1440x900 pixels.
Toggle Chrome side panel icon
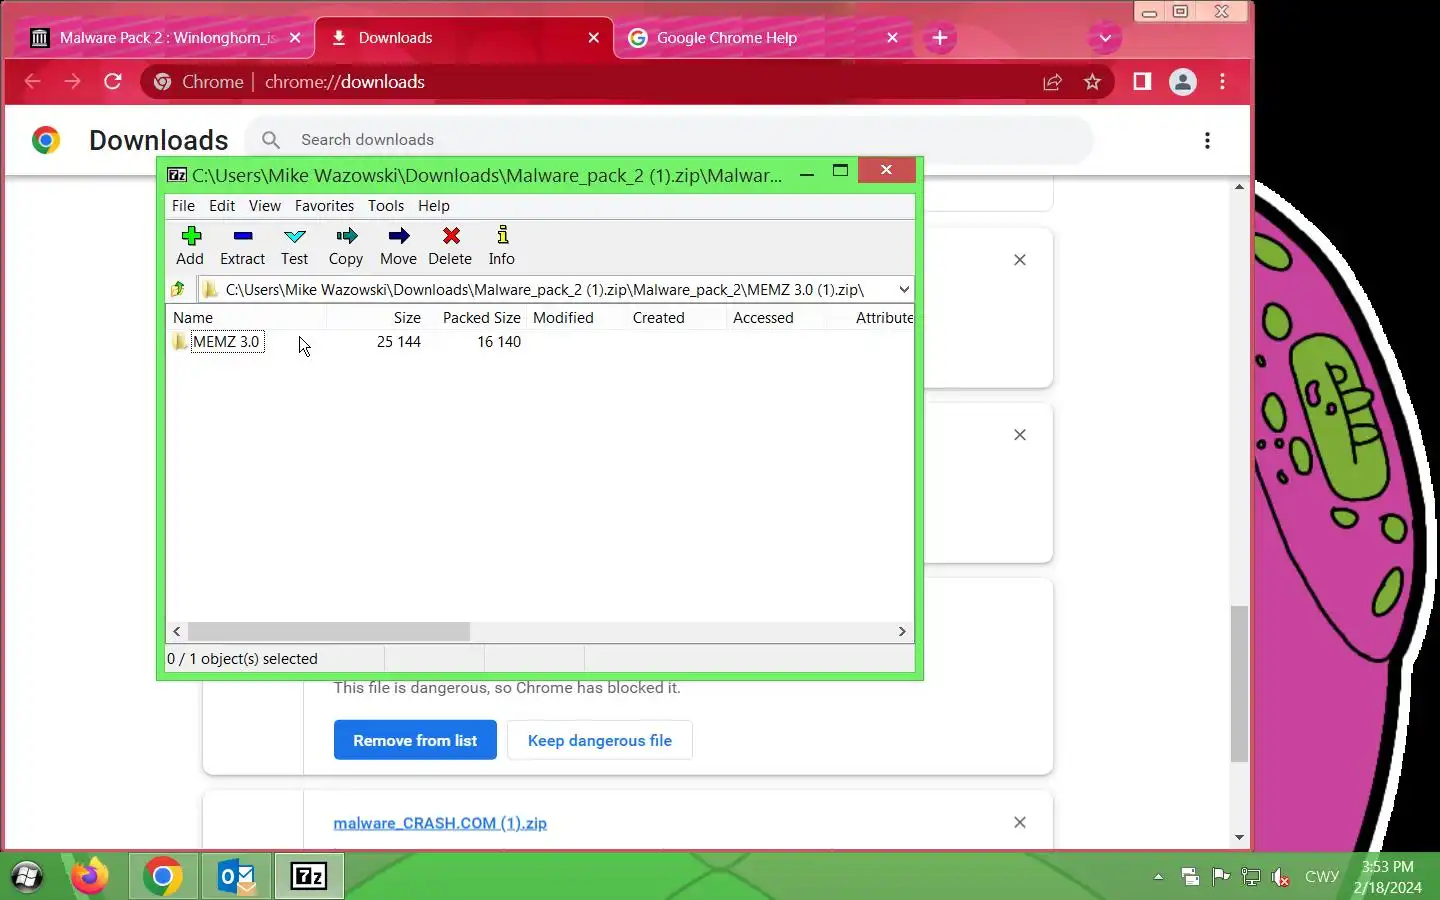tap(1142, 82)
